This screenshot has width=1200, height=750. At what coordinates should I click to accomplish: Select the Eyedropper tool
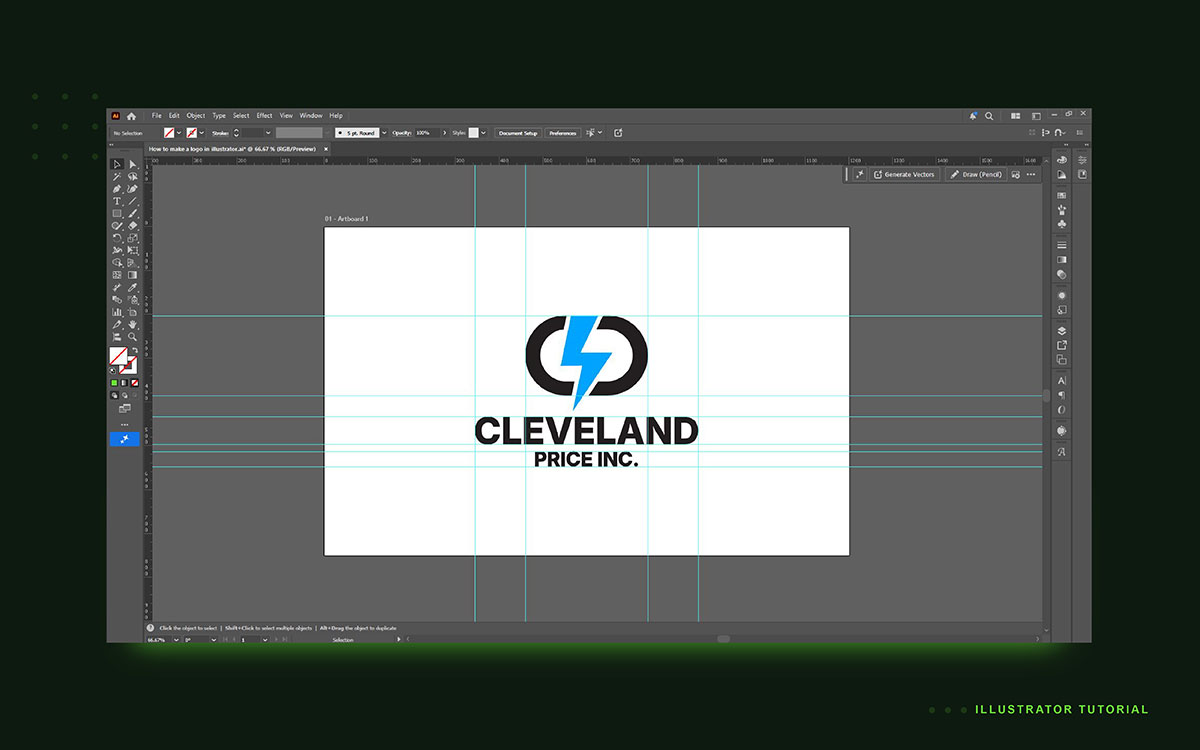pyautogui.click(x=133, y=287)
